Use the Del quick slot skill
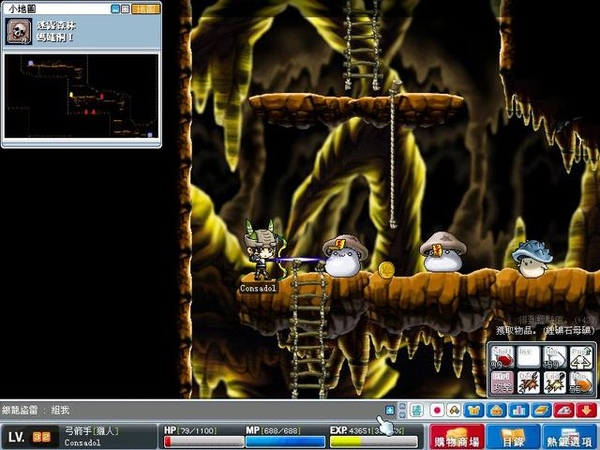600x450 pixels. (528, 382)
